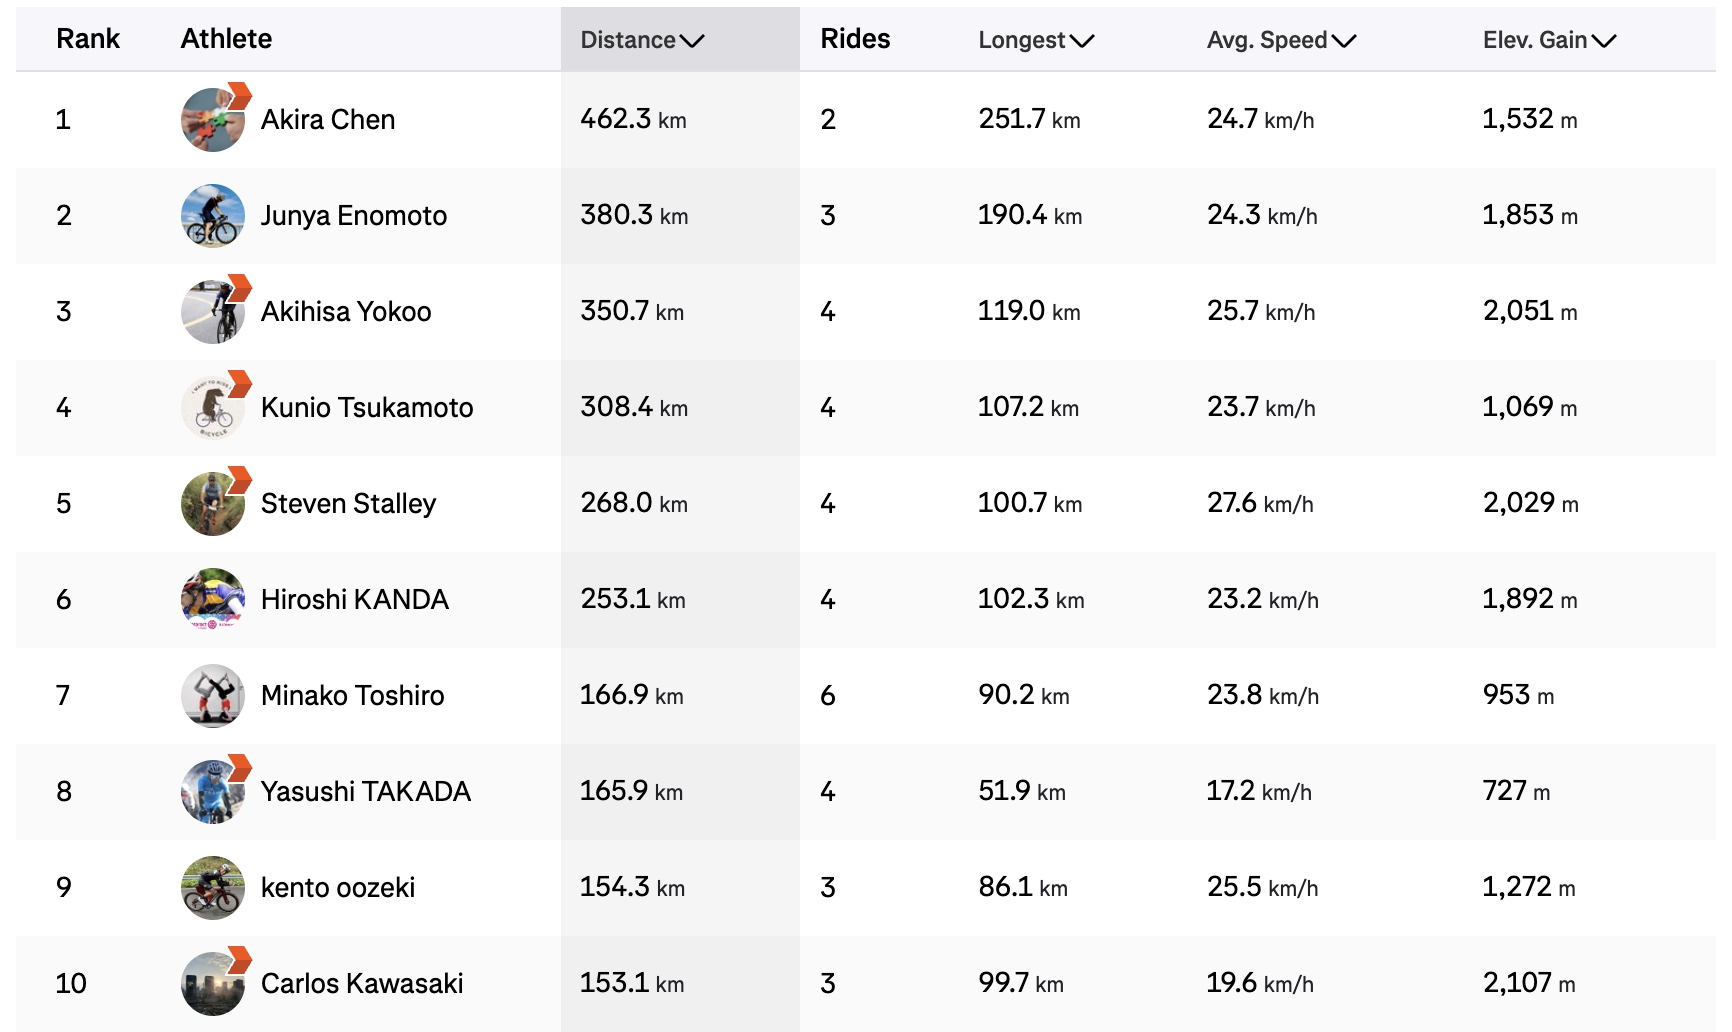Open kento oozeki's athlete profile
The width and height of the screenshot is (1732, 1032).
click(337, 887)
